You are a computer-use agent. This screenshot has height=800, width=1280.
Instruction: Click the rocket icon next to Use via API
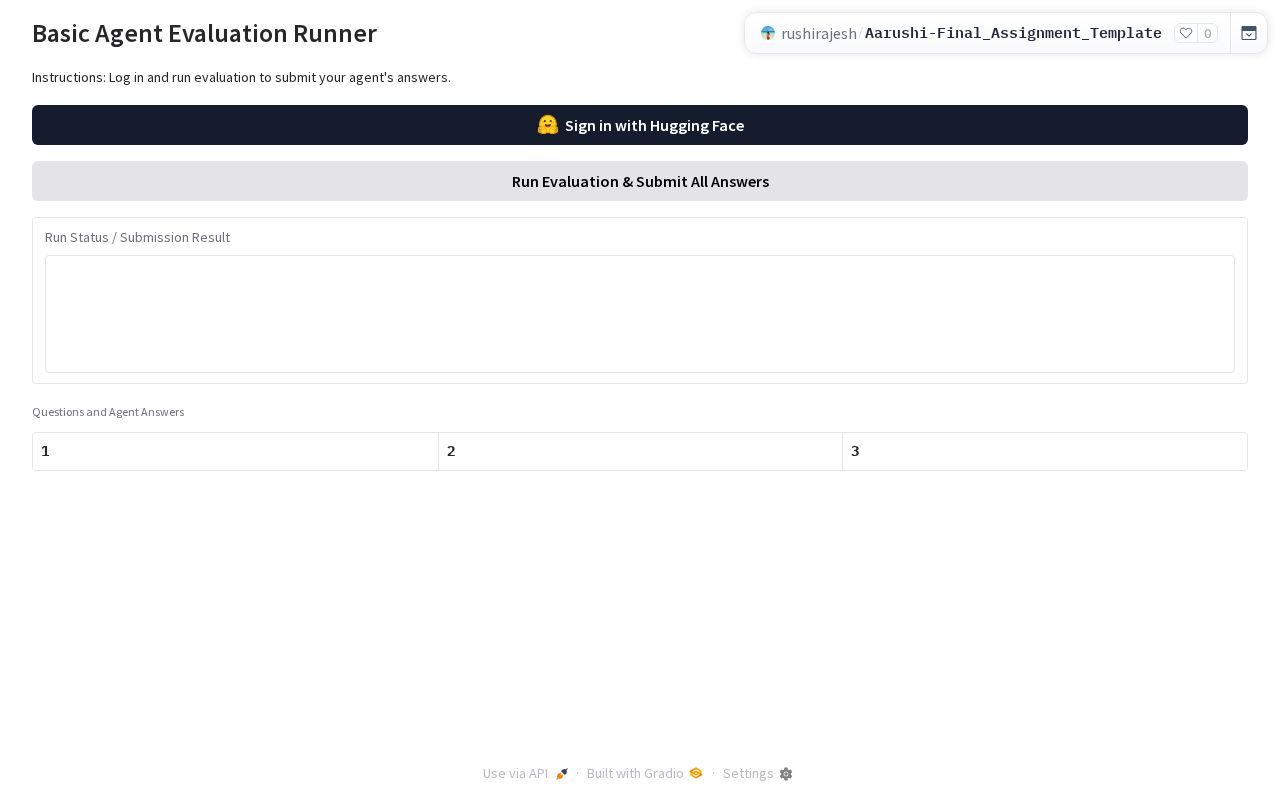pos(562,774)
